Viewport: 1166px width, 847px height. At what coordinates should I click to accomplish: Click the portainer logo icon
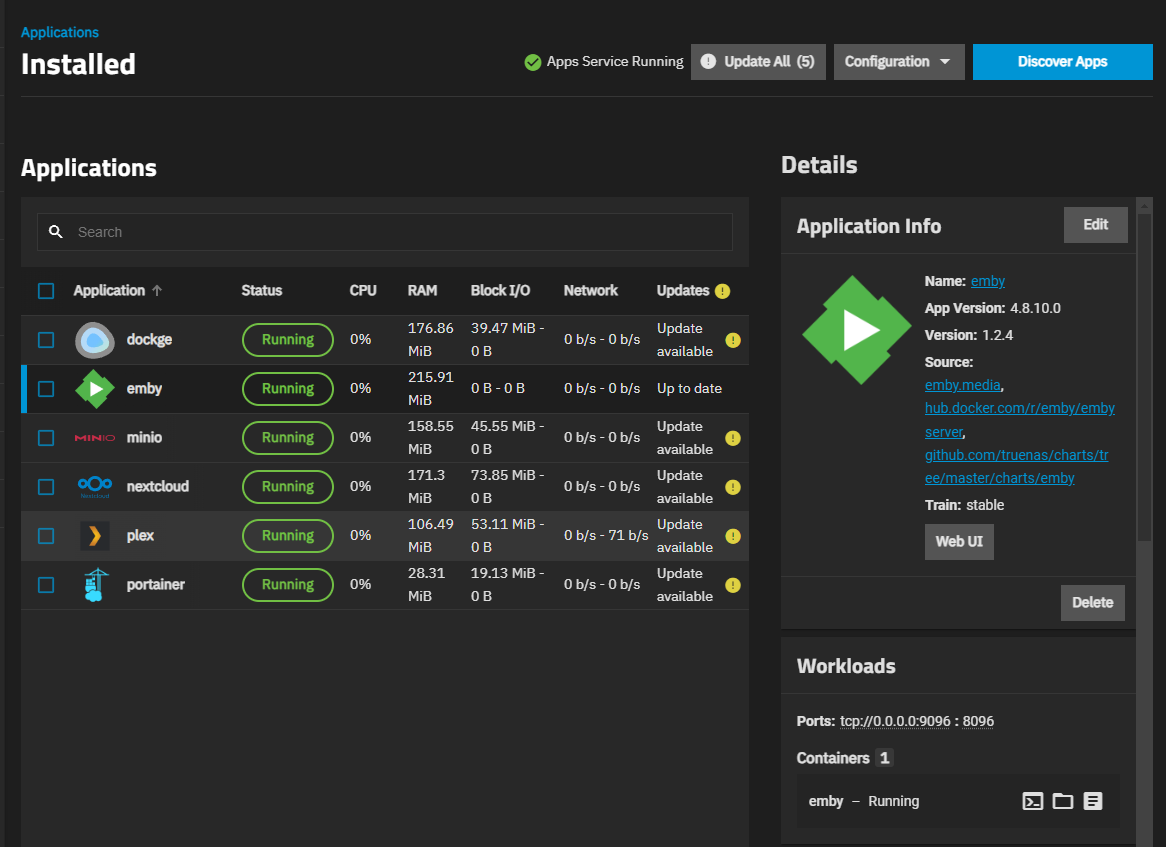(95, 585)
